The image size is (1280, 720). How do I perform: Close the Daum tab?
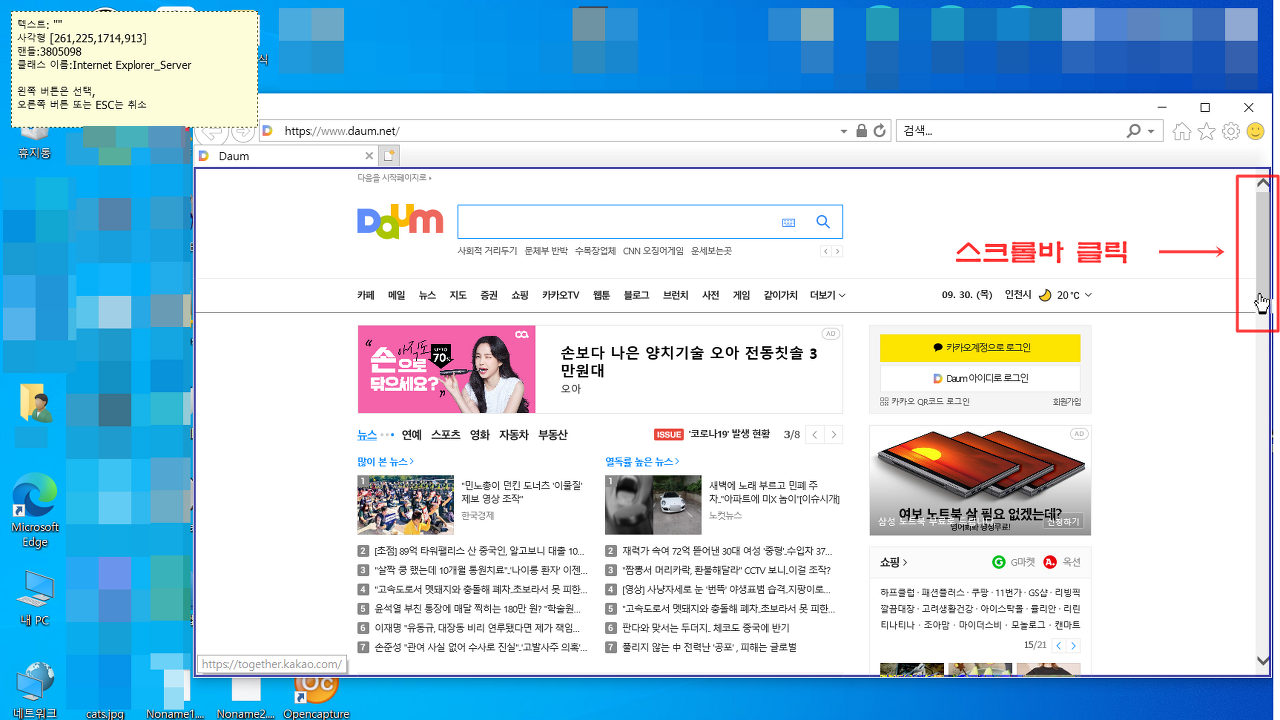tap(369, 156)
